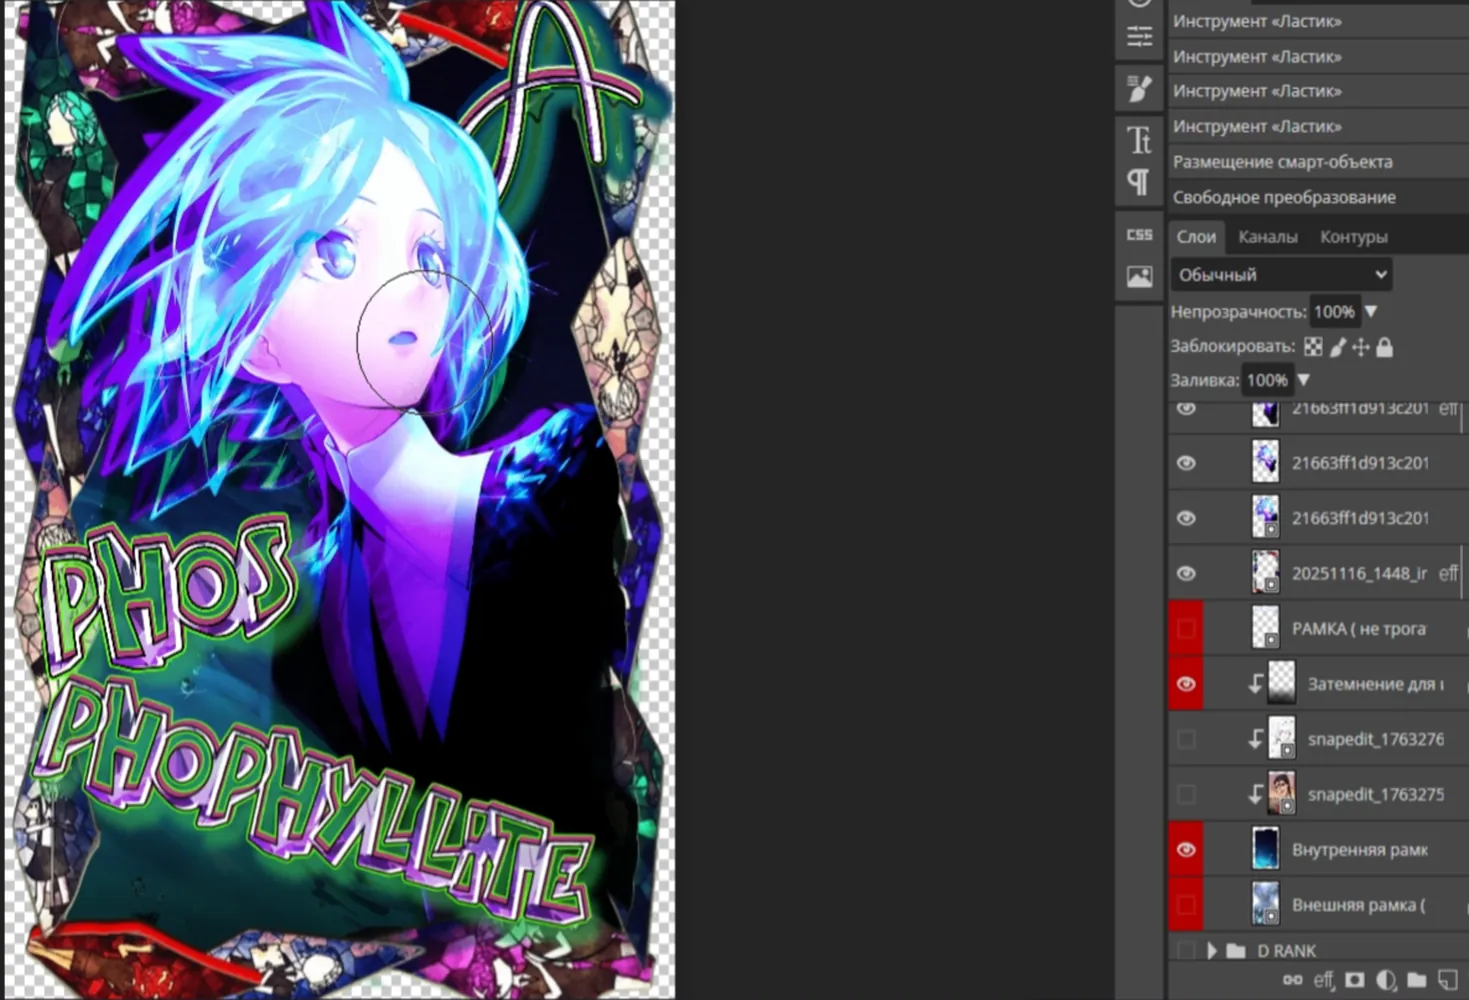Image resolution: width=1469 pixels, height=1000 pixels.
Task: Open the 'Обычный' blend mode dropdown
Action: click(1281, 274)
